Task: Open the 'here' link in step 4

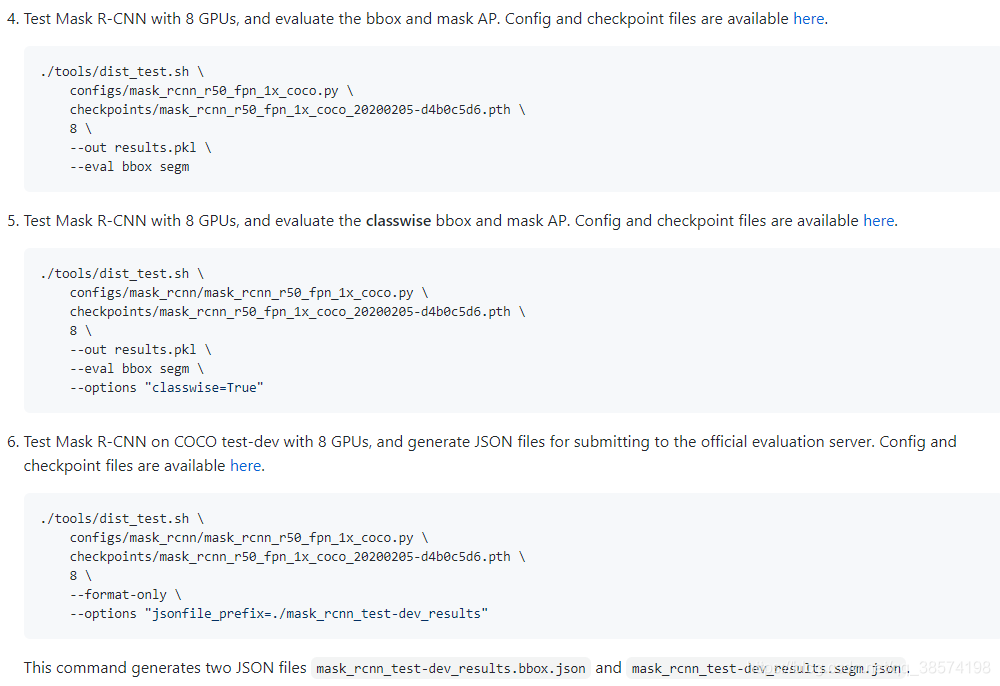Action: click(808, 19)
